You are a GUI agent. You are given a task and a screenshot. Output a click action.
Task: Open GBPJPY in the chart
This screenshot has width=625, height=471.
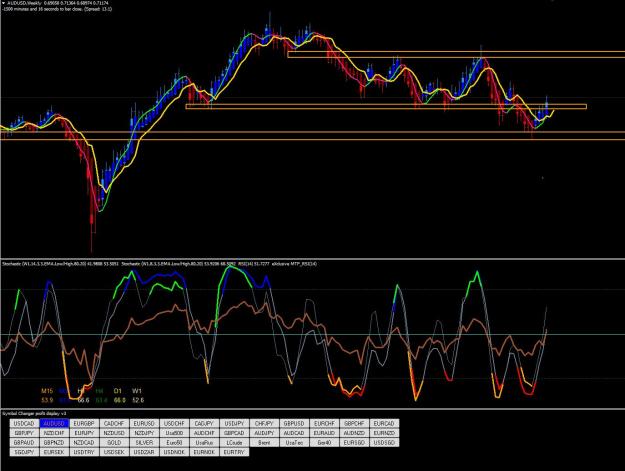[24, 433]
